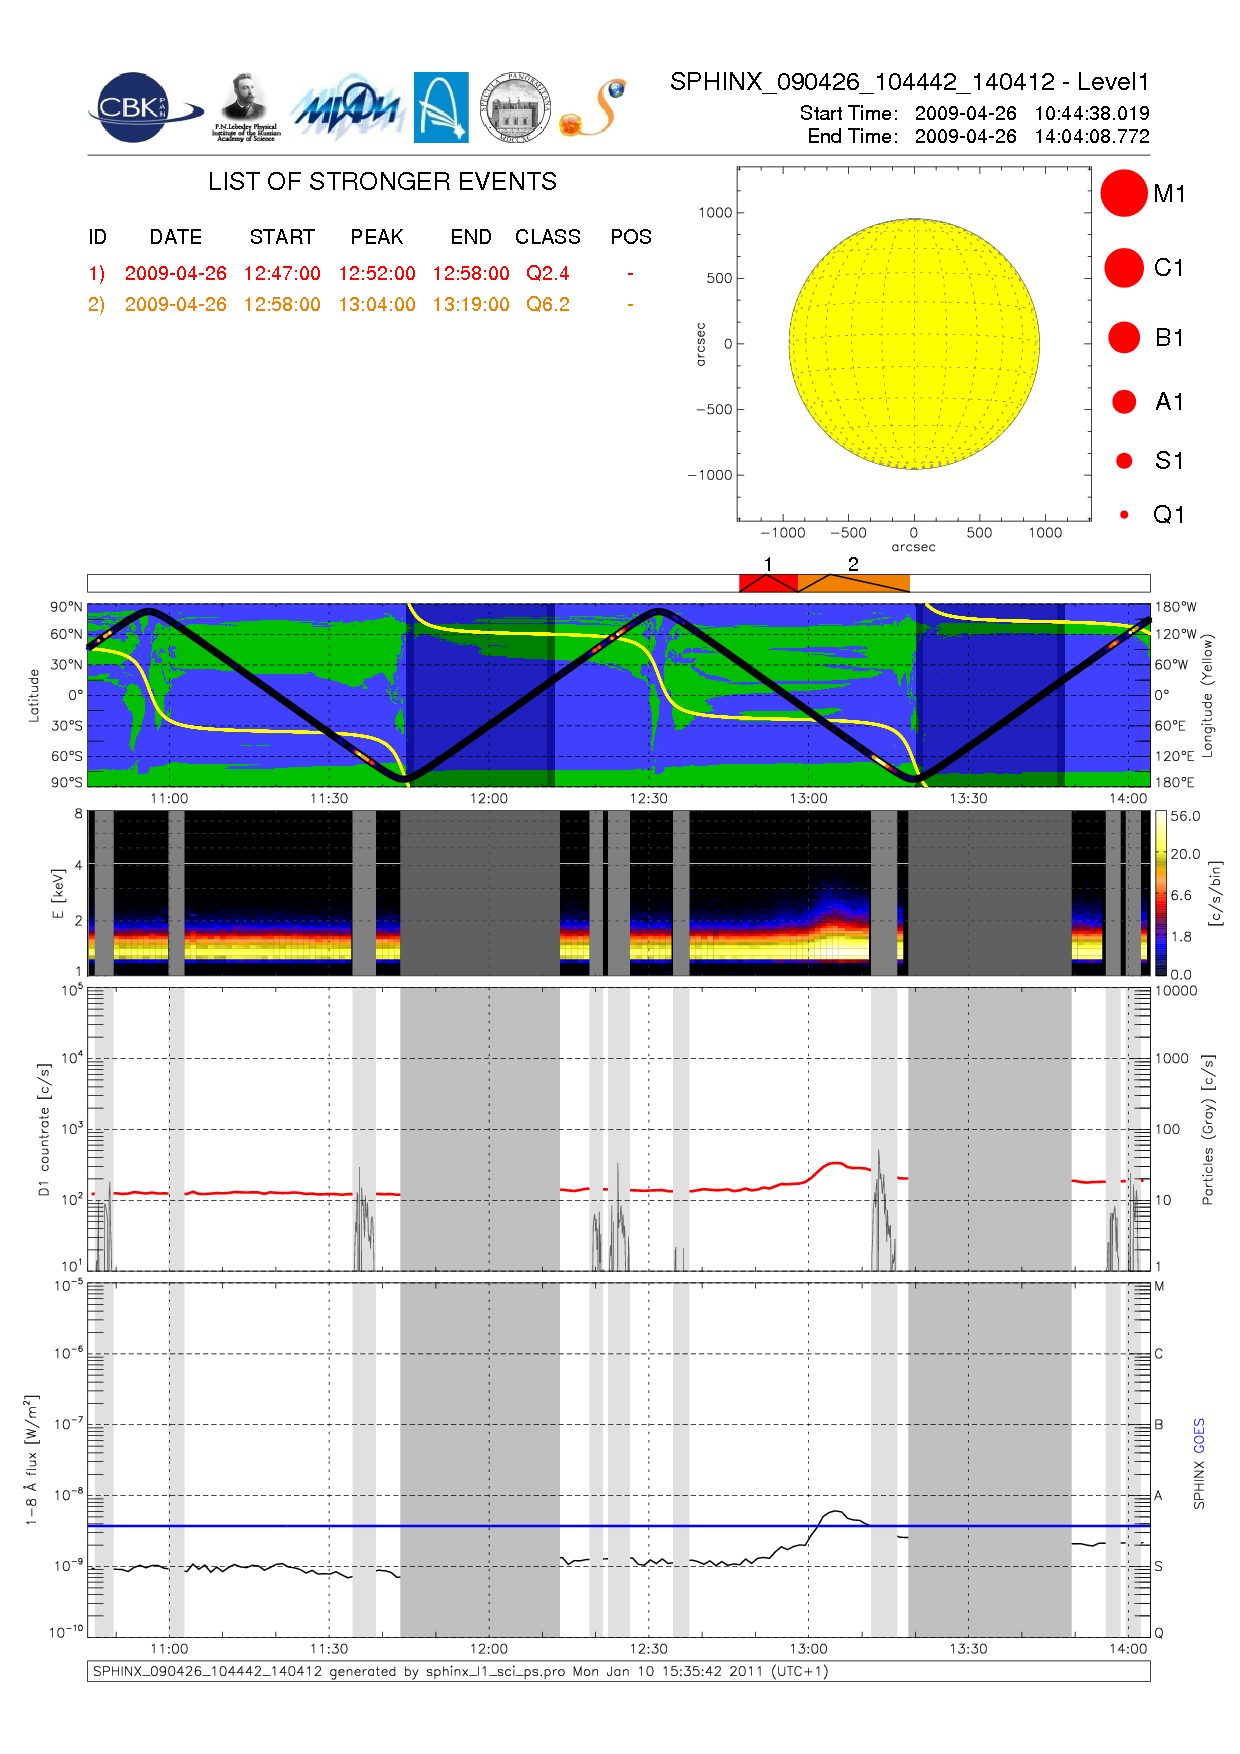Click start time value 10:44:38.019
Image resolution: width=1240 pixels, height=1754 pixels.
coord(1092,113)
